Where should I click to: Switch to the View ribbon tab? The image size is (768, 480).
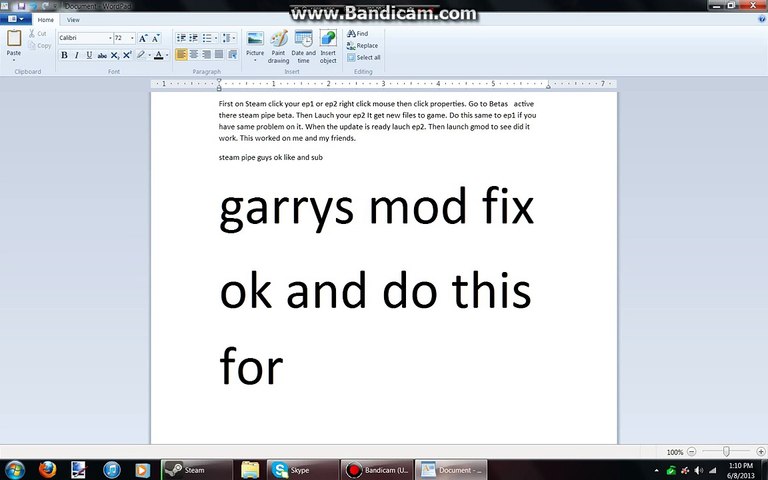click(x=73, y=20)
